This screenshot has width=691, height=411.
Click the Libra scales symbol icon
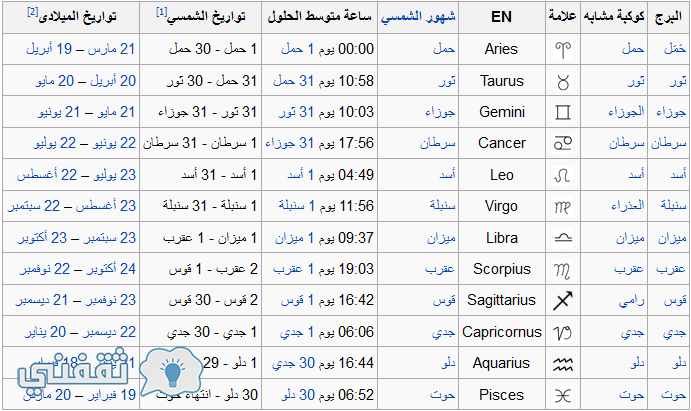[x=563, y=238]
